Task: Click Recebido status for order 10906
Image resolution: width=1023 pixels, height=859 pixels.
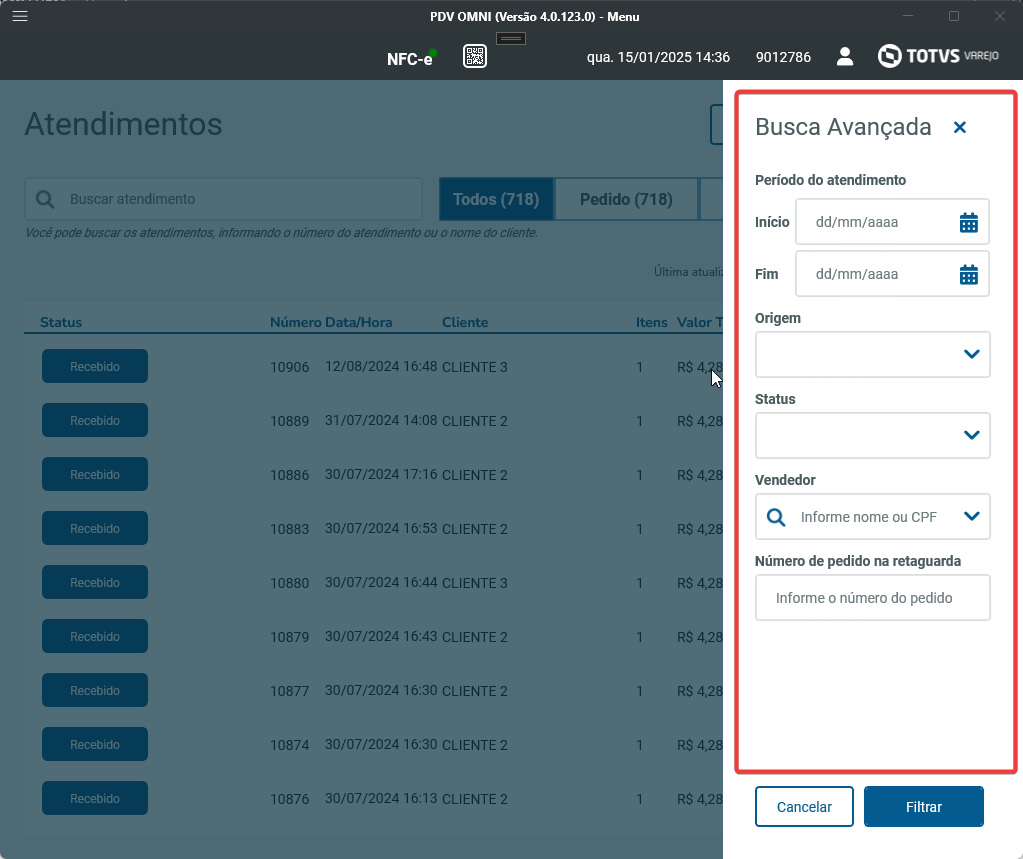Action: pos(95,367)
